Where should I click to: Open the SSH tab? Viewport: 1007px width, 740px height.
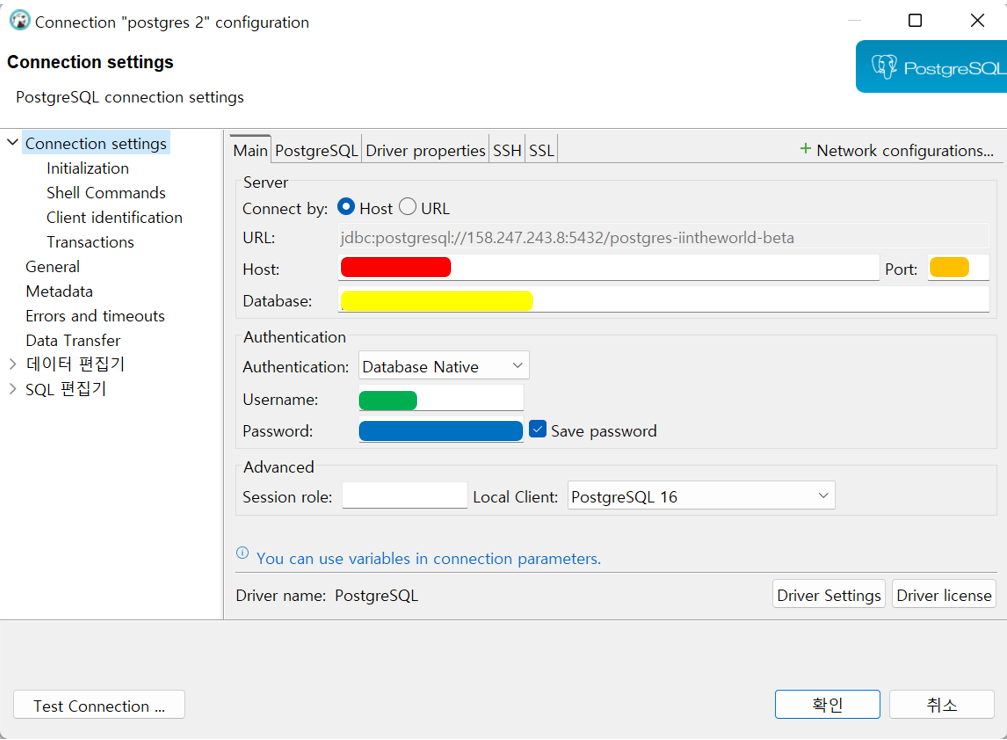(507, 150)
